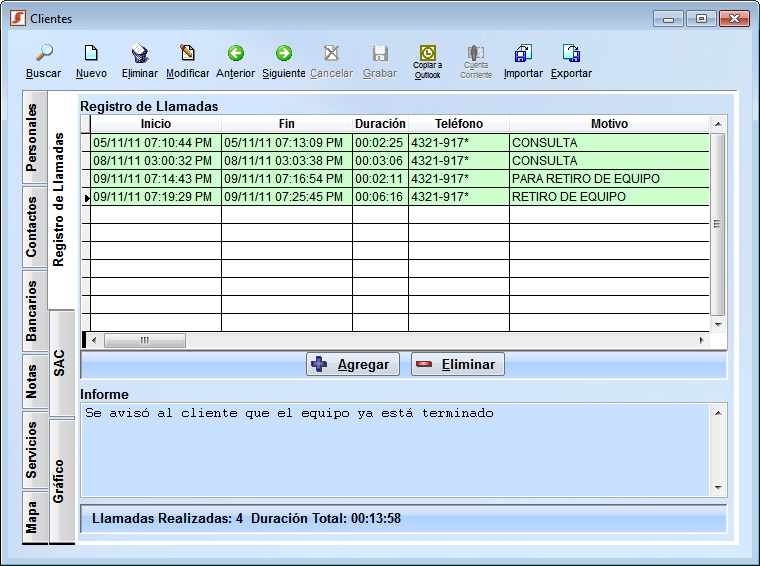Click the Eliminar button under the call list

coord(458,365)
